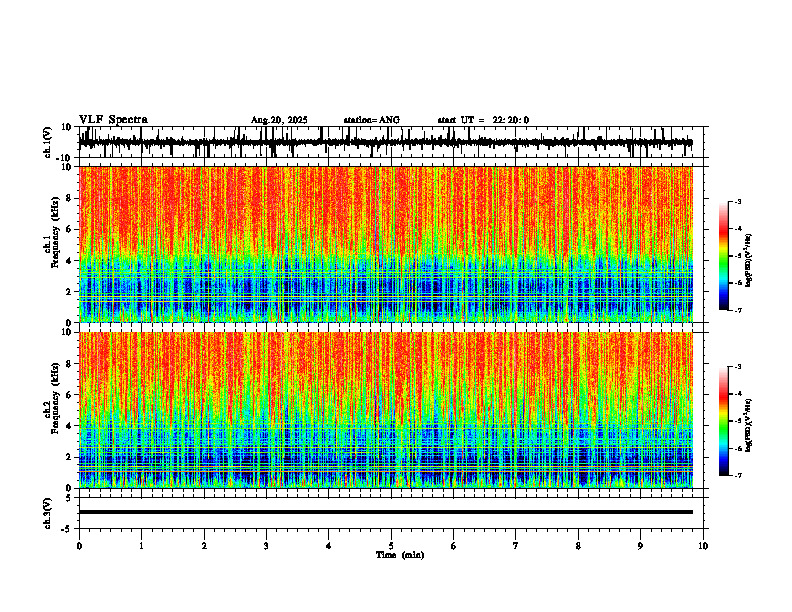Image resolution: width=792 pixels, height=612 pixels.
Task: Click time axis tick label '9'
Action: click(x=640, y=546)
